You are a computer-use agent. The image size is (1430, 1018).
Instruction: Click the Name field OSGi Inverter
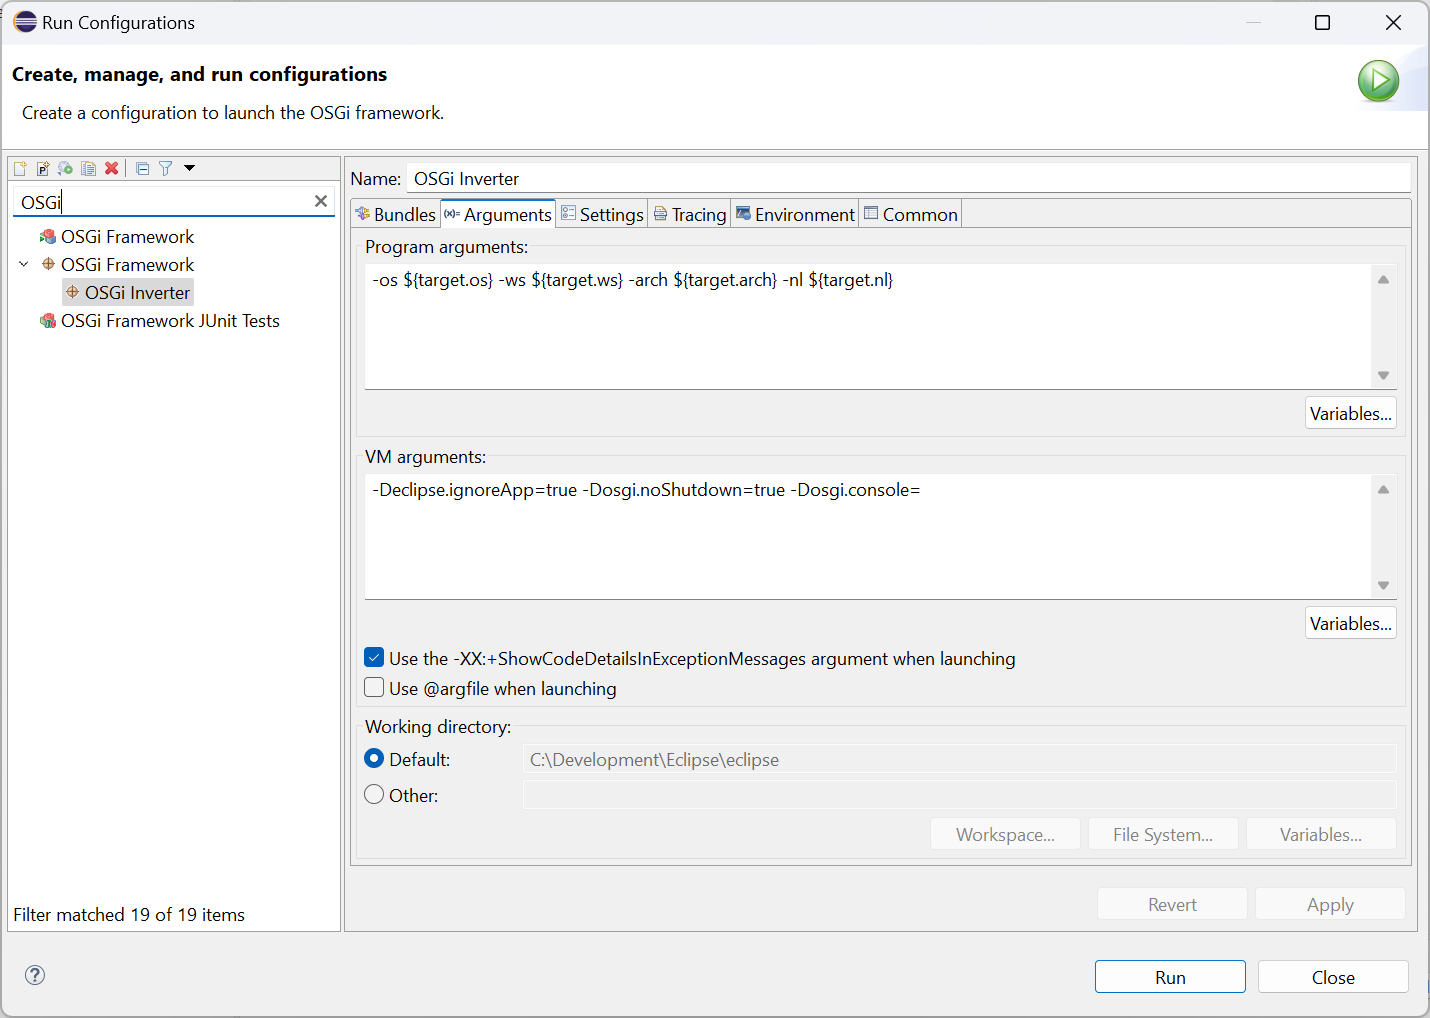pos(909,179)
